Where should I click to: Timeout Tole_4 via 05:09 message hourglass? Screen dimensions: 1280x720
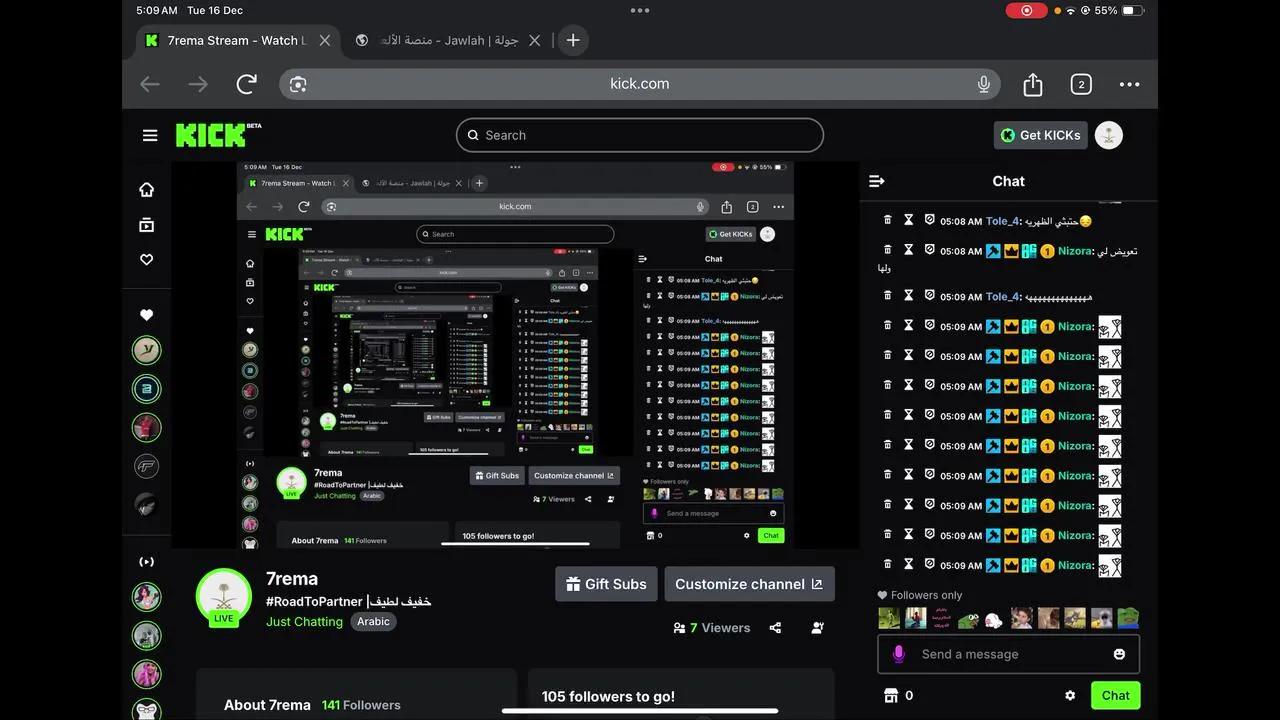(x=909, y=296)
